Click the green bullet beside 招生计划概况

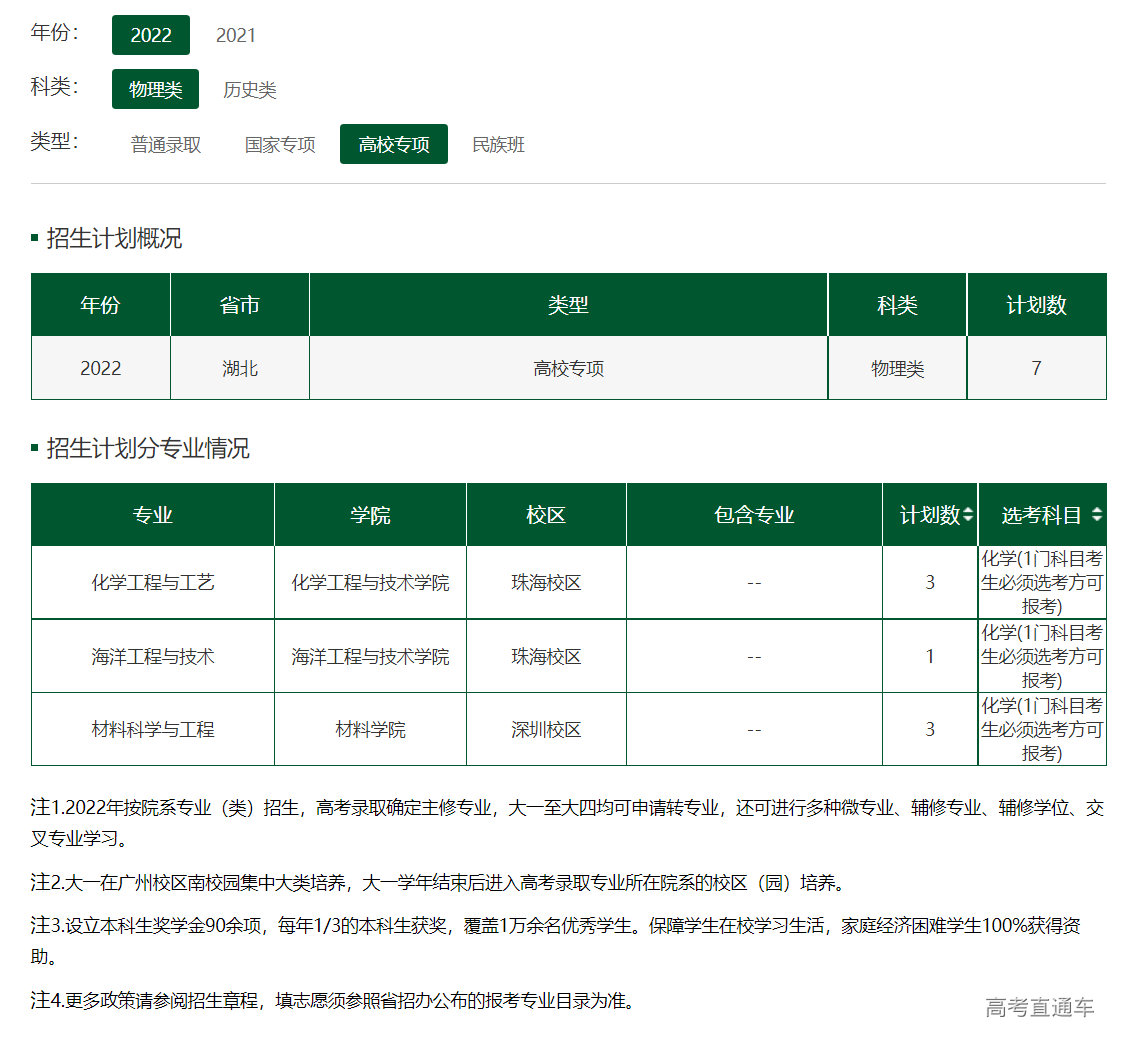36,238
